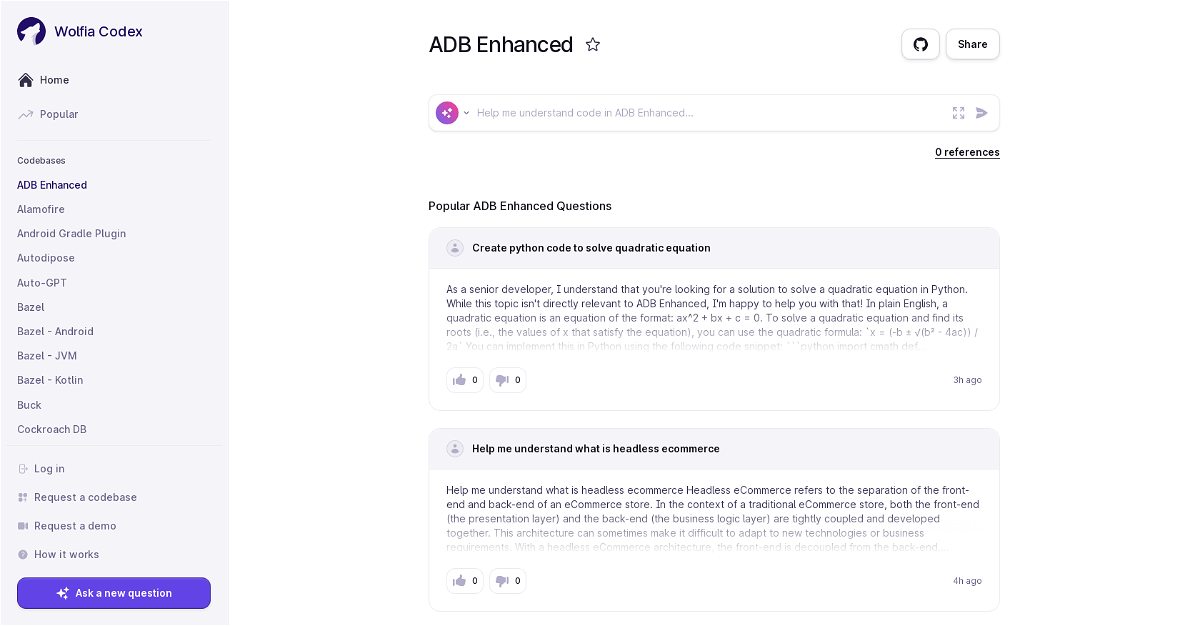This screenshot has height=626, width=1200.
Task: Expand the question box to fullscreen
Action: point(958,113)
